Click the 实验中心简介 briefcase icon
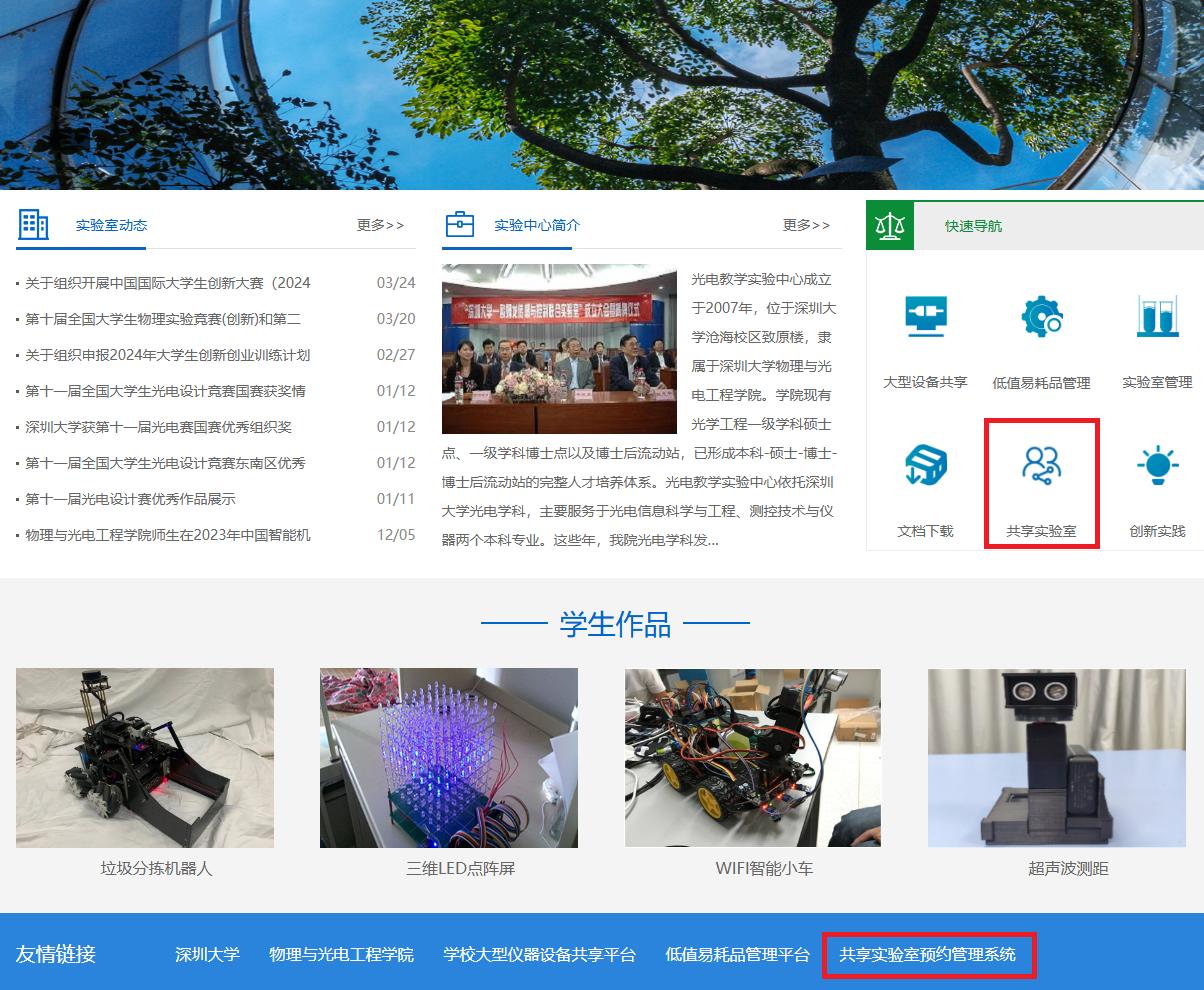This screenshot has width=1204, height=990. point(459,224)
